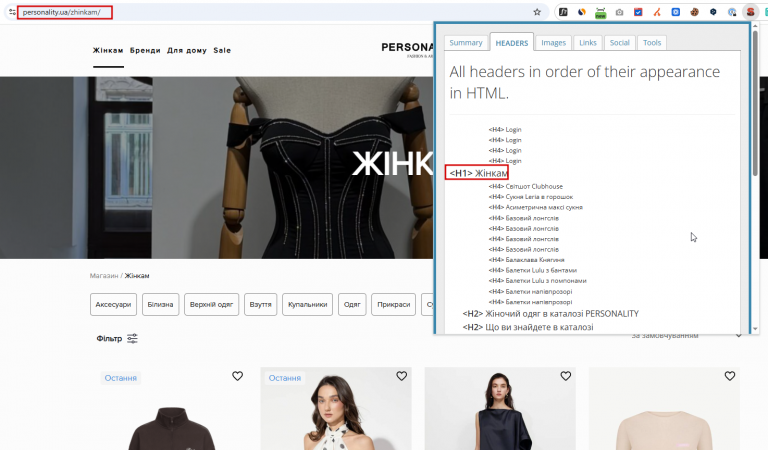Viewport: 768px width, 450px height.
Task: Open the dark hexagon extension icon
Action: tap(713, 12)
